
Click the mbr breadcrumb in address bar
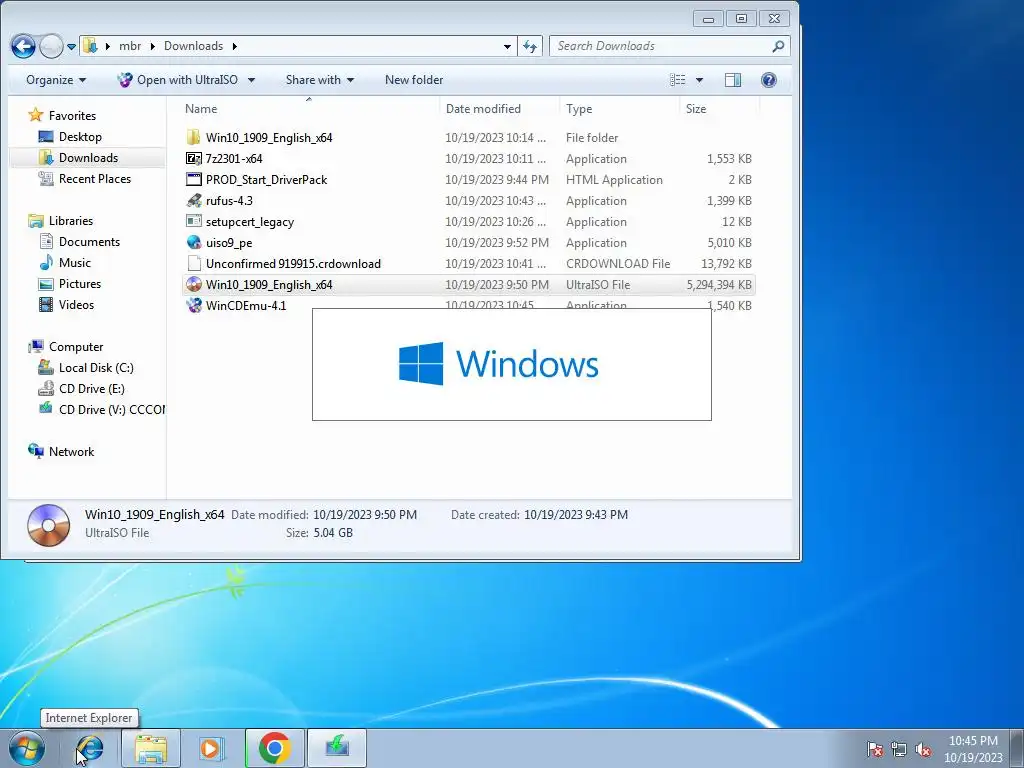pyautogui.click(x=129, y=46)
